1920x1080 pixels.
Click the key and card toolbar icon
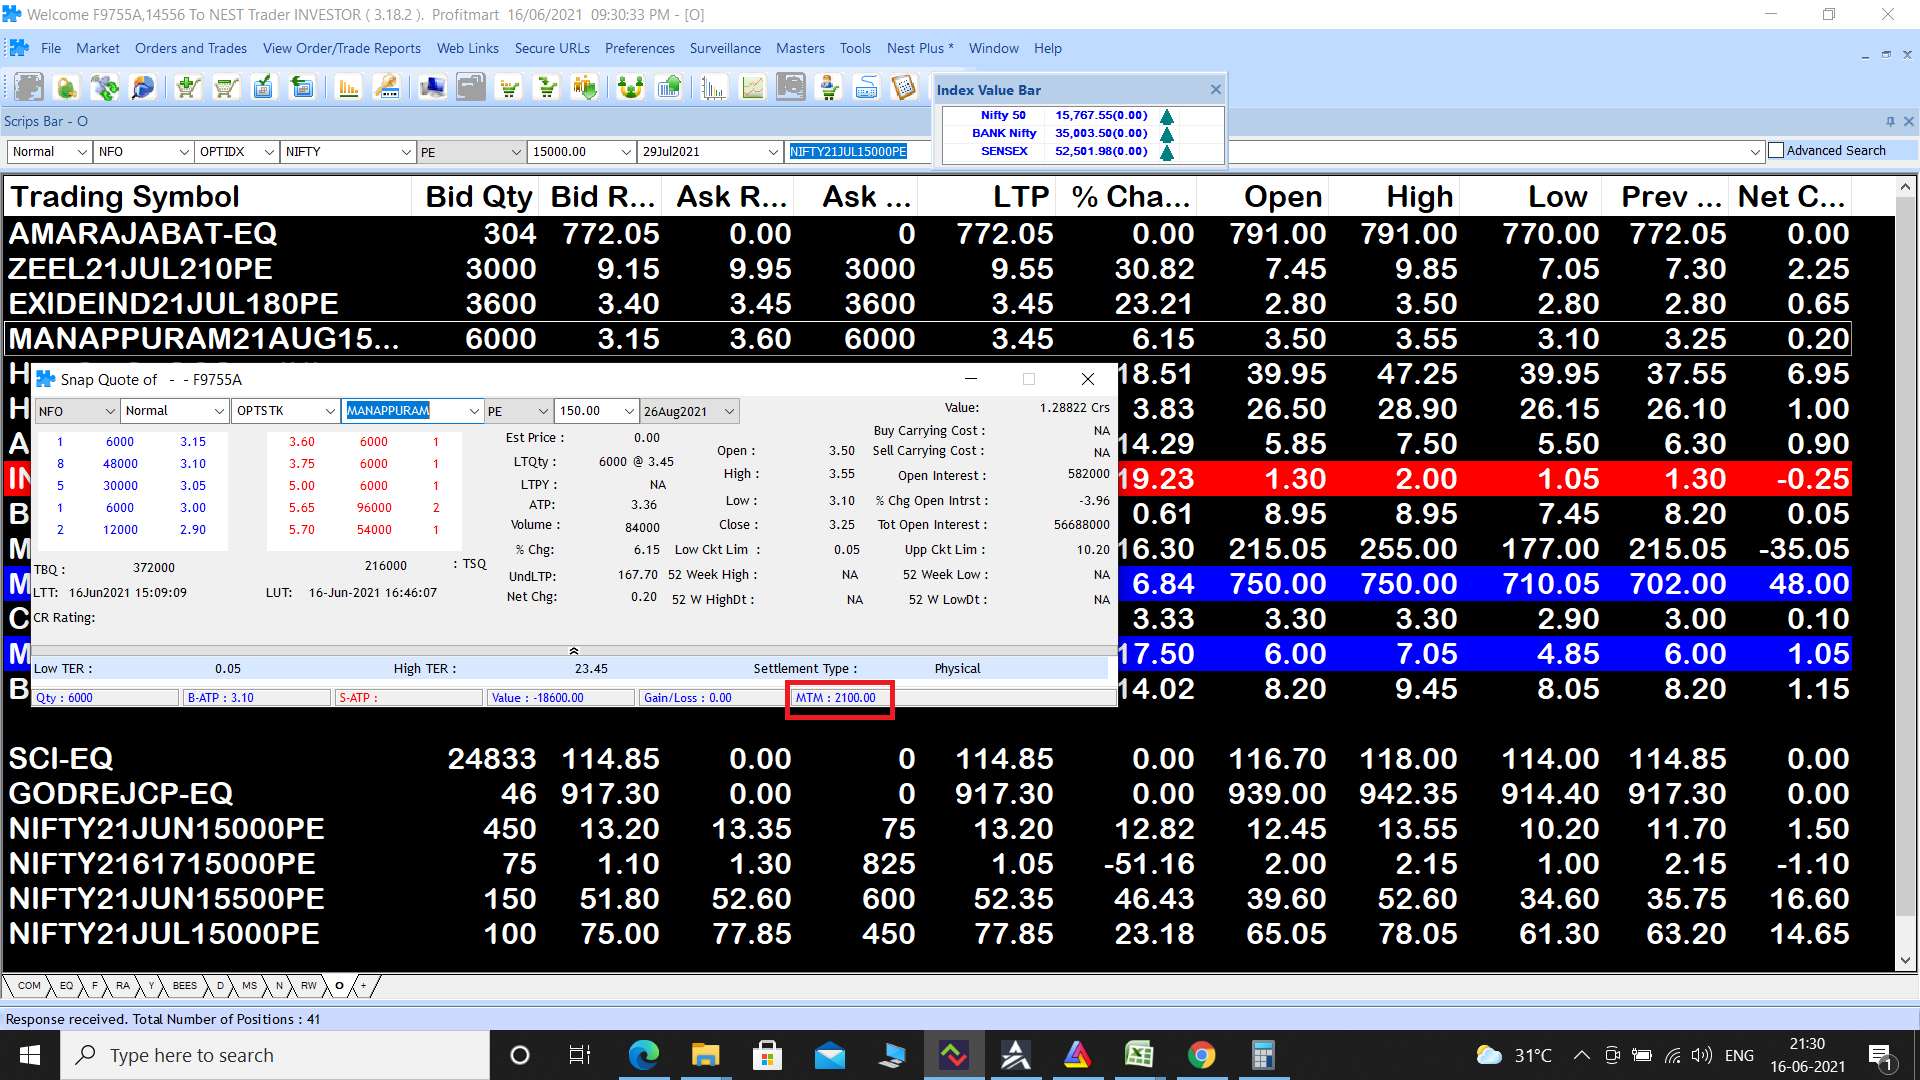(x=387, y=88)
